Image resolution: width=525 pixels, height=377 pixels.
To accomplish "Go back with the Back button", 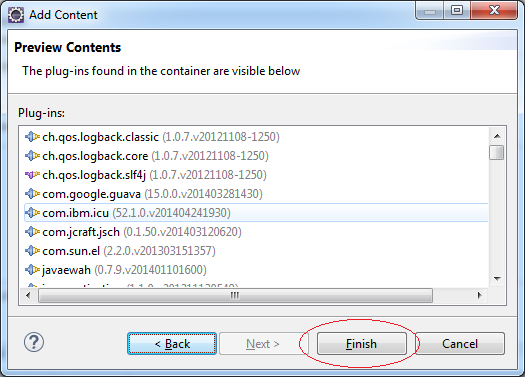I will coord(172,344).
